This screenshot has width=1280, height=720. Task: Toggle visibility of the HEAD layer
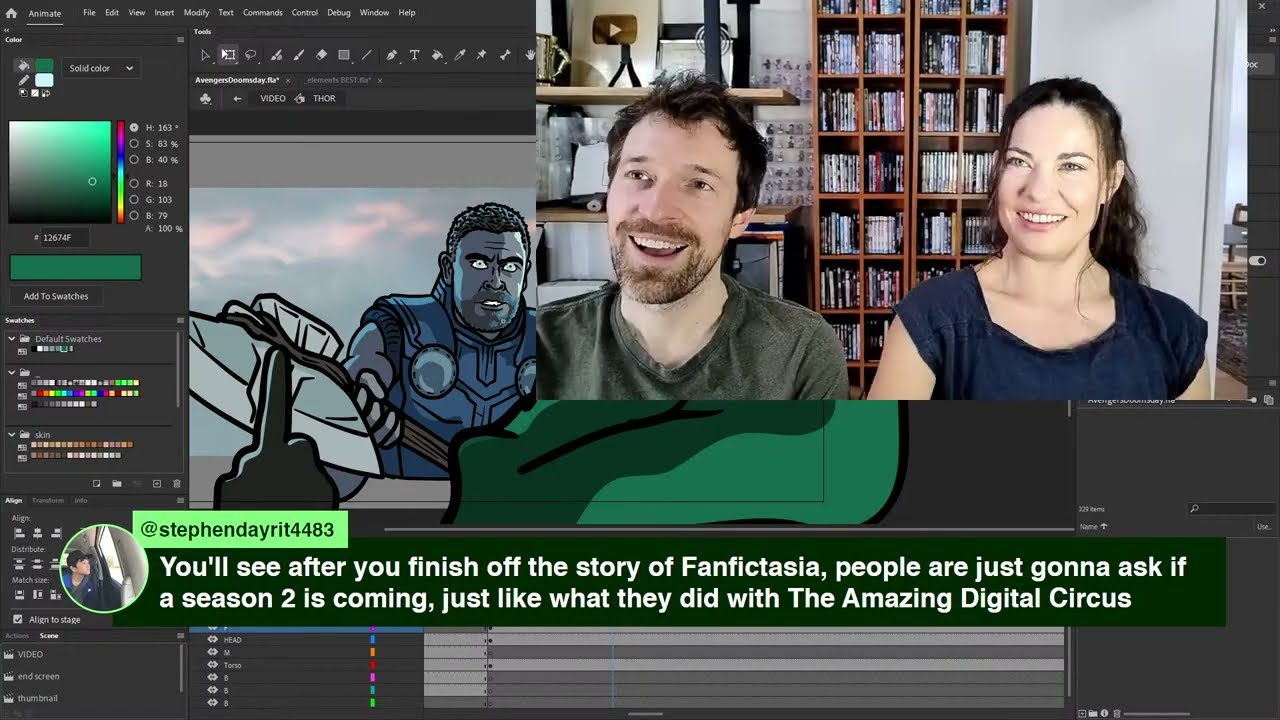point(212,640)
